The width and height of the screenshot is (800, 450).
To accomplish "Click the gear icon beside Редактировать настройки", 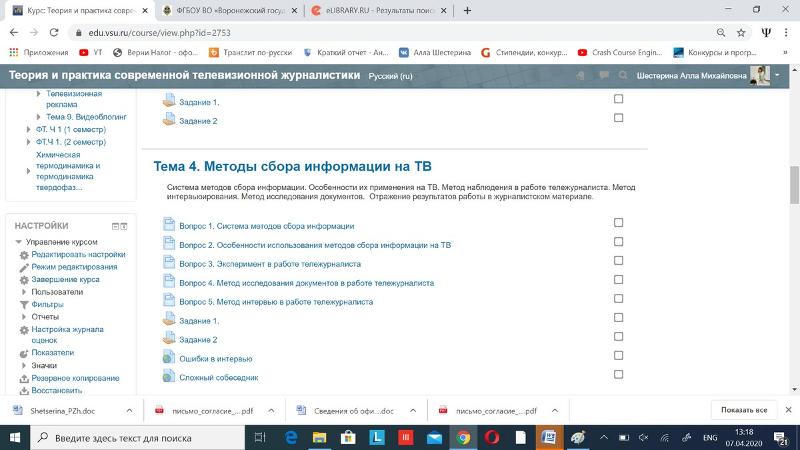I will click(x=23, y=255).
